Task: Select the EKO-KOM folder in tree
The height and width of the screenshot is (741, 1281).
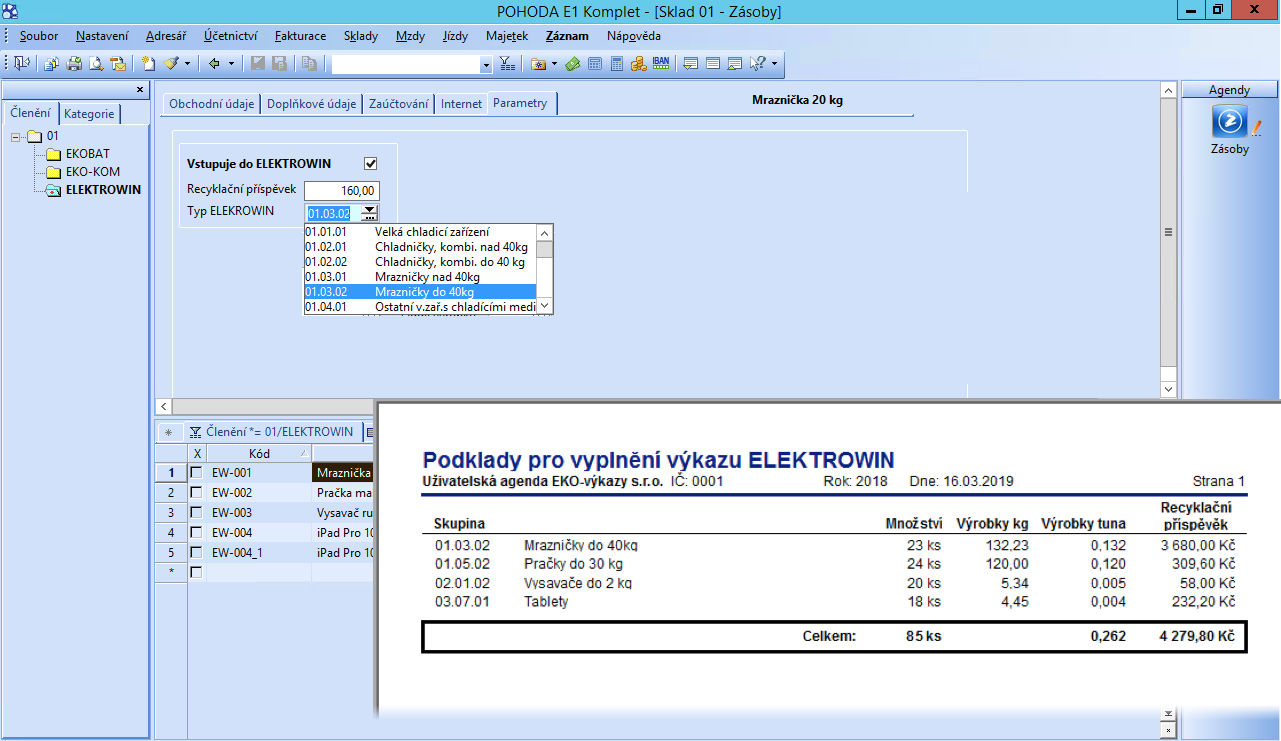Action: (92, 172)
